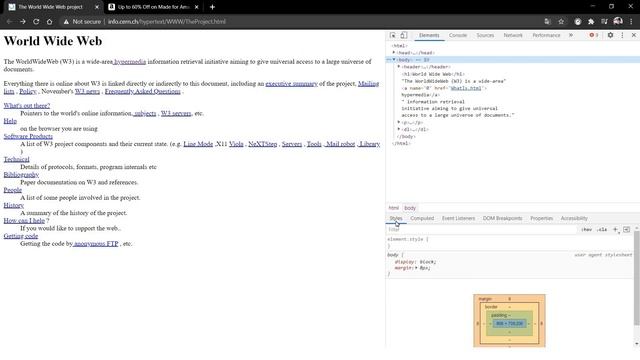The height and width of the screenshot is (360, 640).
Task: Close the World Wide Web project tab
Action: [97, 7]
